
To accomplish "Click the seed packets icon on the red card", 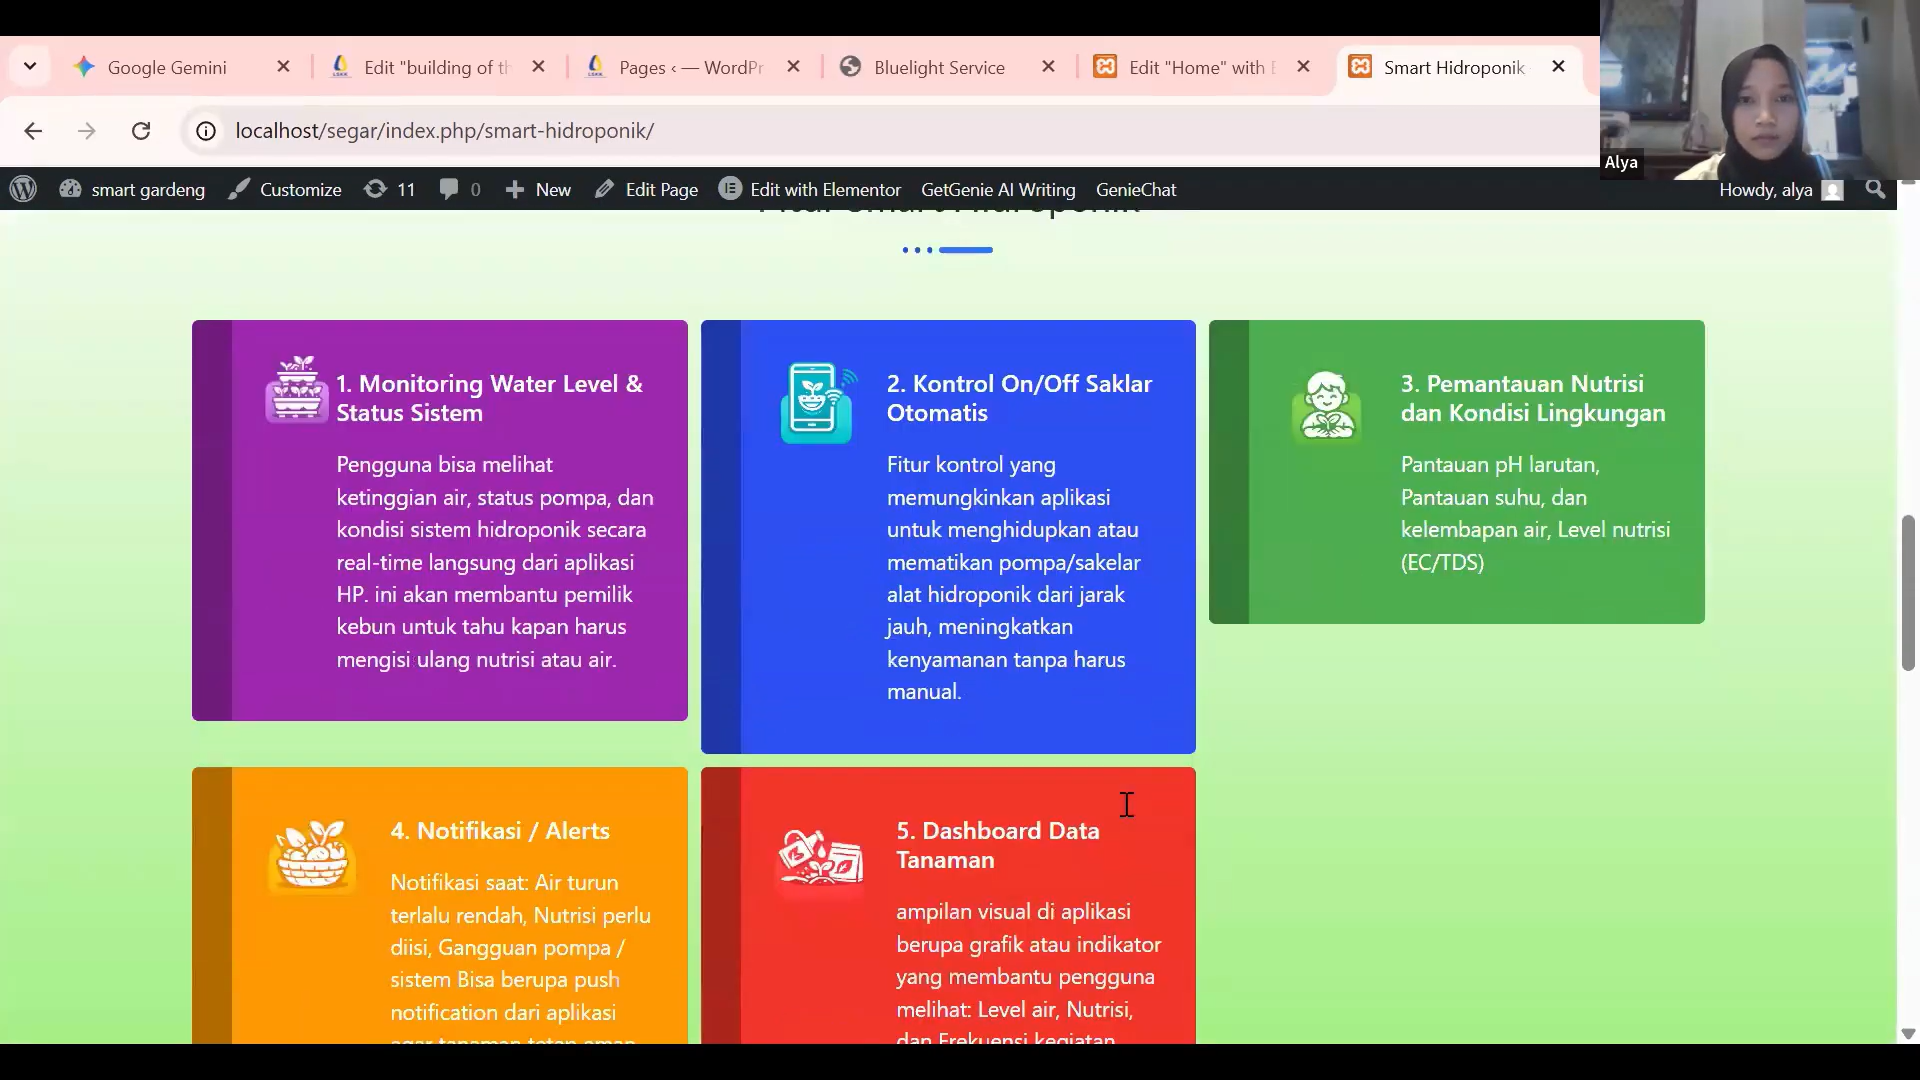I will (820, 858).
